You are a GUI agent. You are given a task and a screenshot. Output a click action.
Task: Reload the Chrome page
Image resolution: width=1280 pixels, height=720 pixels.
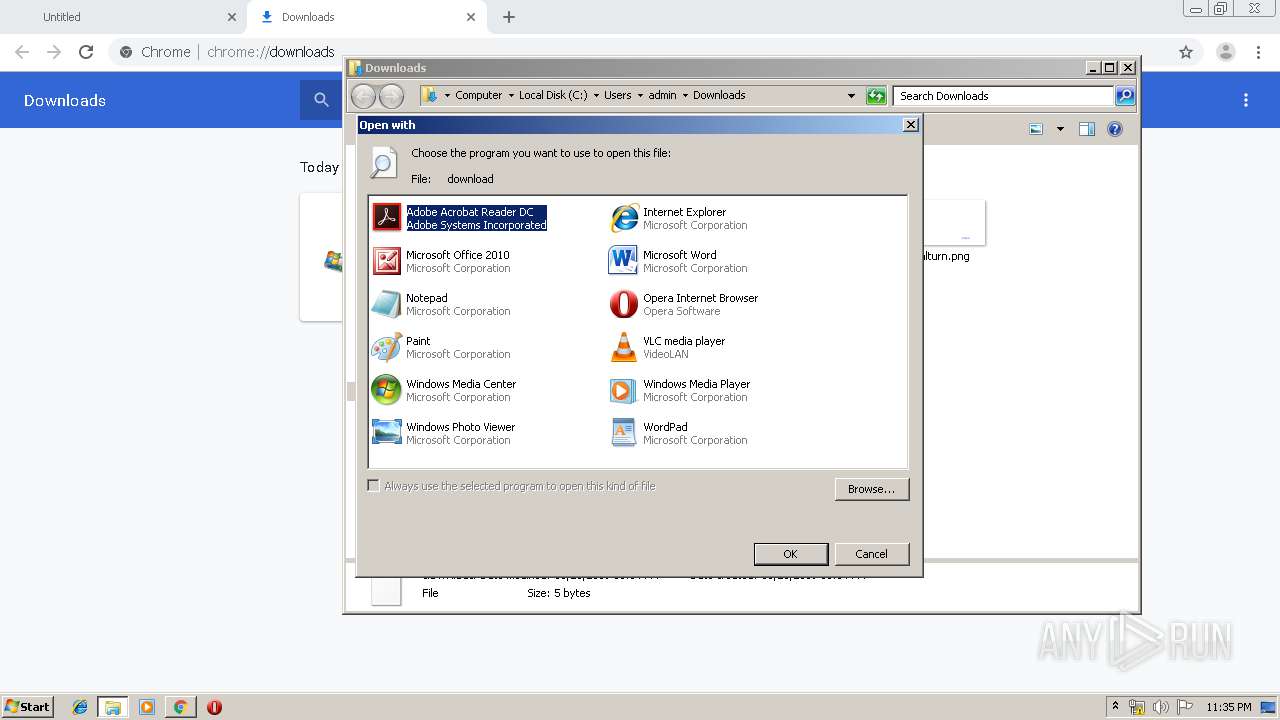click(86, 52)
